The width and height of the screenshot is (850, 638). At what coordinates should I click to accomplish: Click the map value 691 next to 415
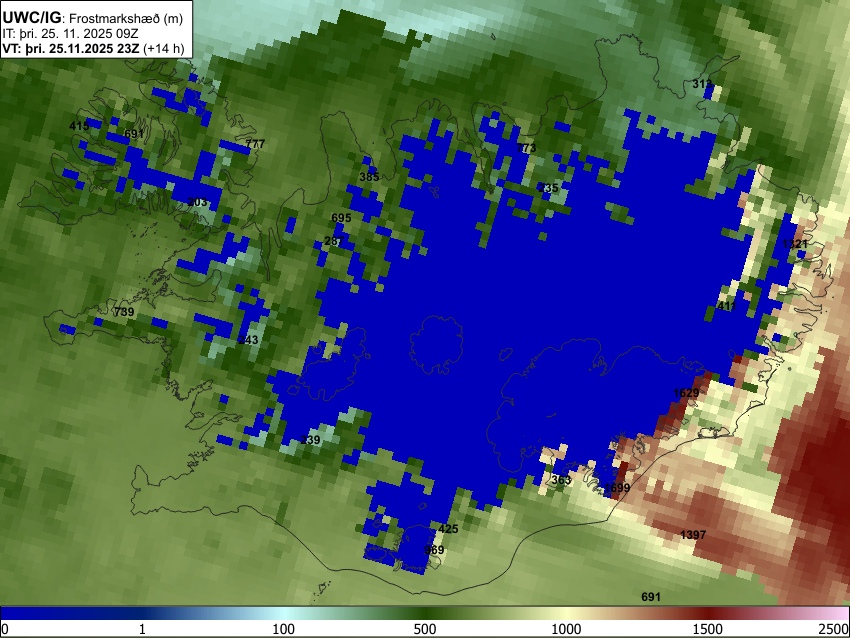(x=134, y=134)
